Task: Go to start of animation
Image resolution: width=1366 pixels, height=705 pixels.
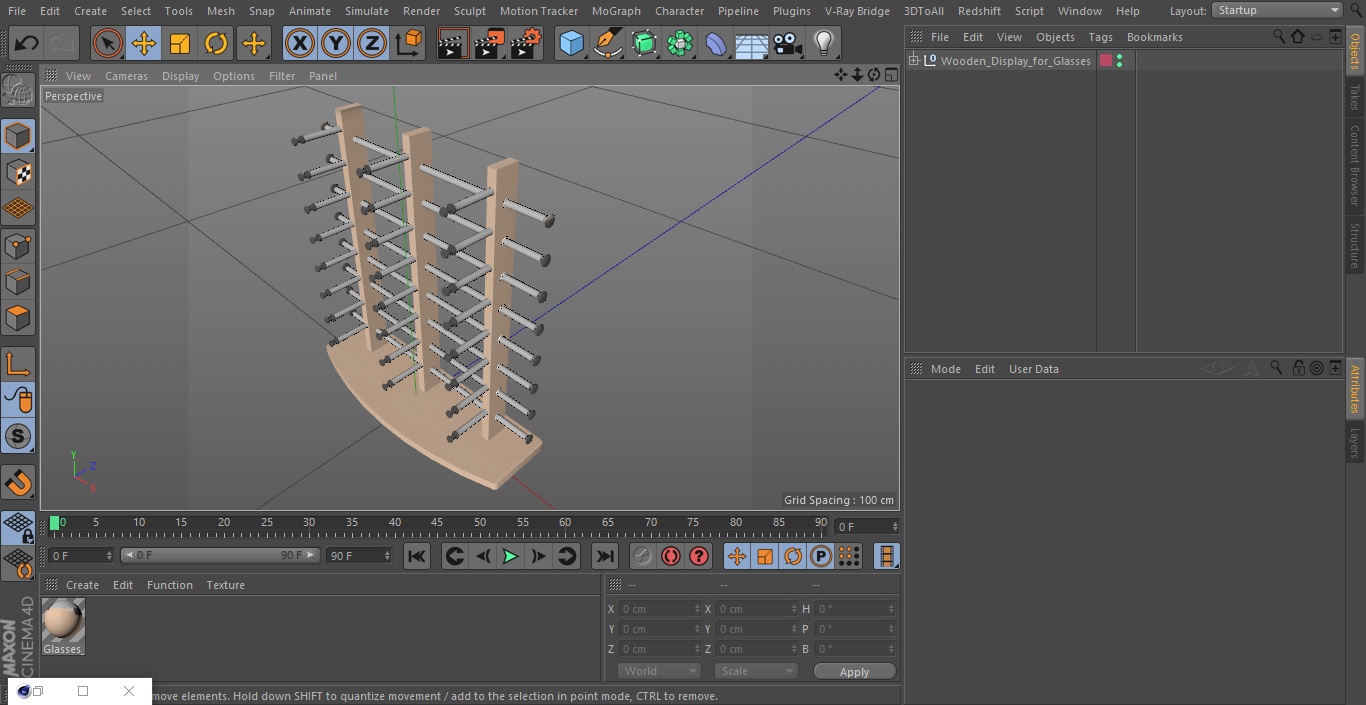Action: pos(417,556)
